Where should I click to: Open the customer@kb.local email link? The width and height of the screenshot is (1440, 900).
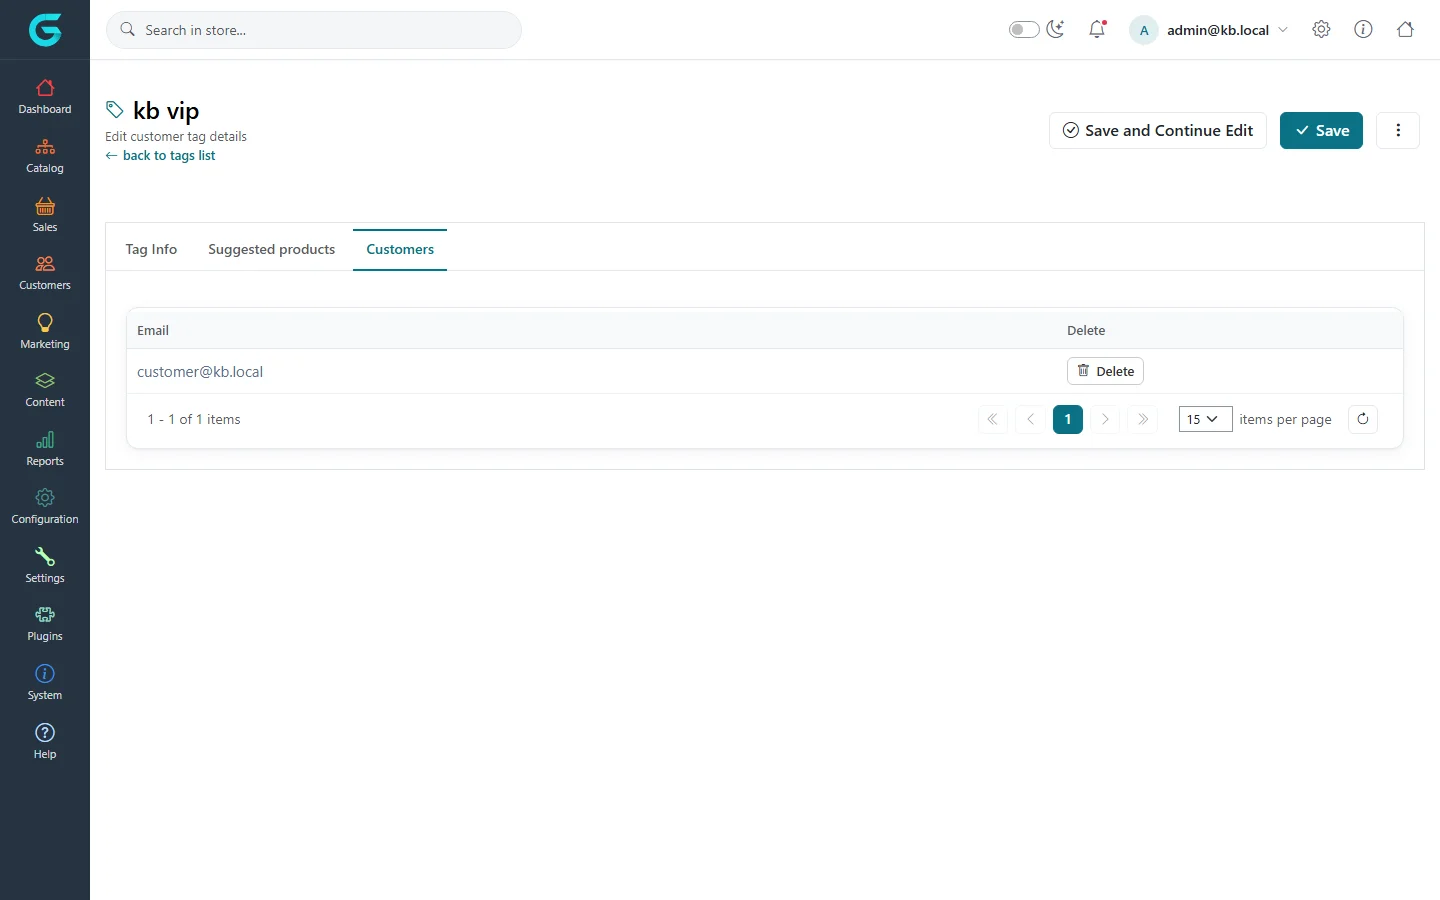pos(200,372)
